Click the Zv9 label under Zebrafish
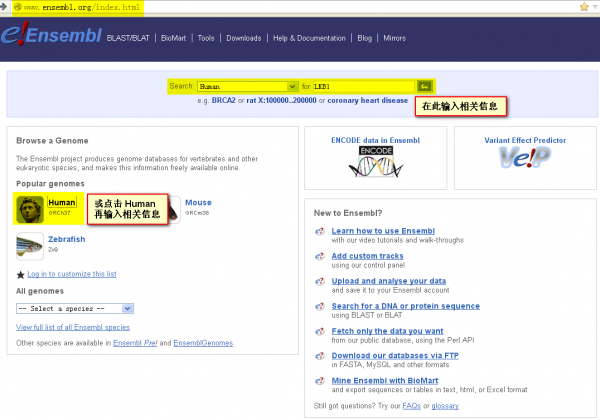Viewport: 600px width, 420px height. tap(53, 250)
